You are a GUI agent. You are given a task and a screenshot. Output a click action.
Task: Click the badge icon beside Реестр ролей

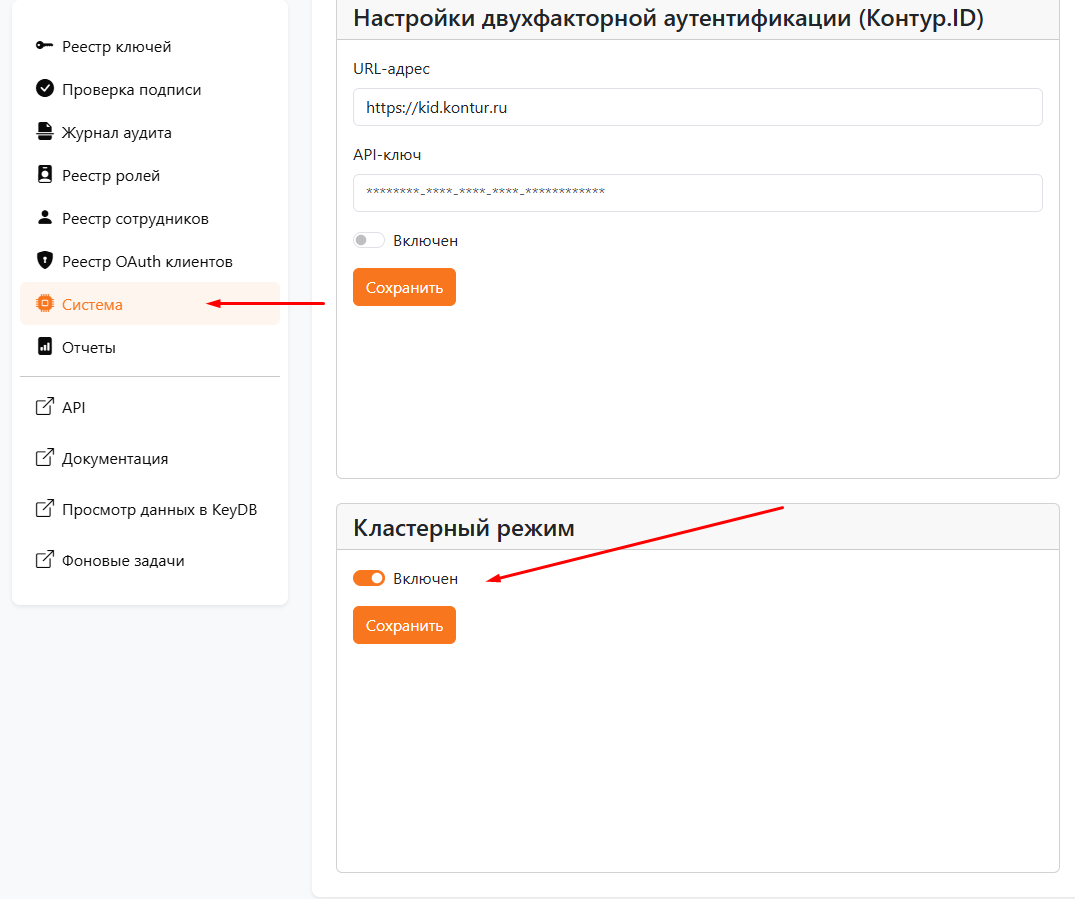point(45,175)
